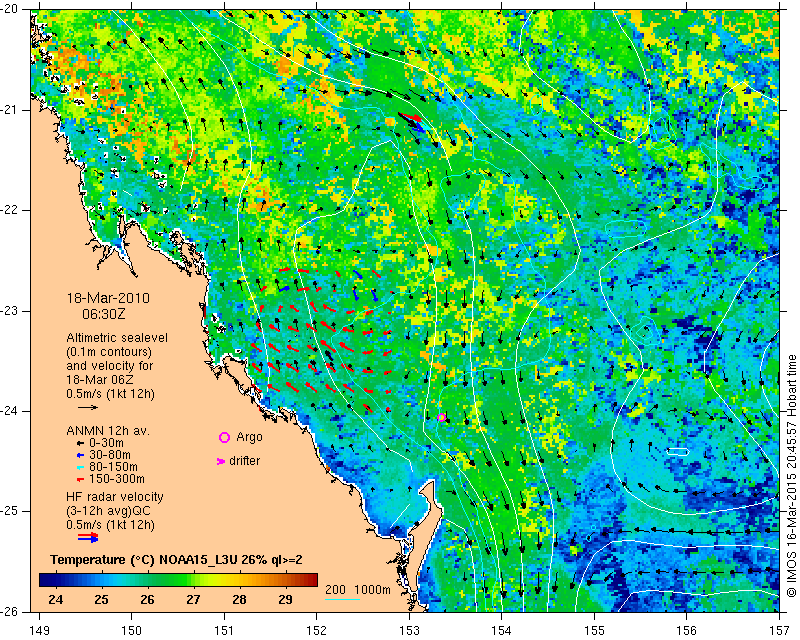This screenshot has width=800, height=640.
Task: Click the latitude axis label -25
Action: [10, 512]
